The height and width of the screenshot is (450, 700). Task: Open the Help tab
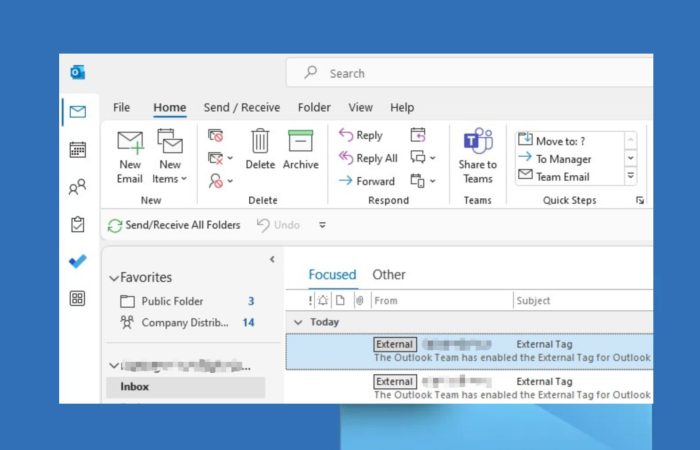coord(402,108)
